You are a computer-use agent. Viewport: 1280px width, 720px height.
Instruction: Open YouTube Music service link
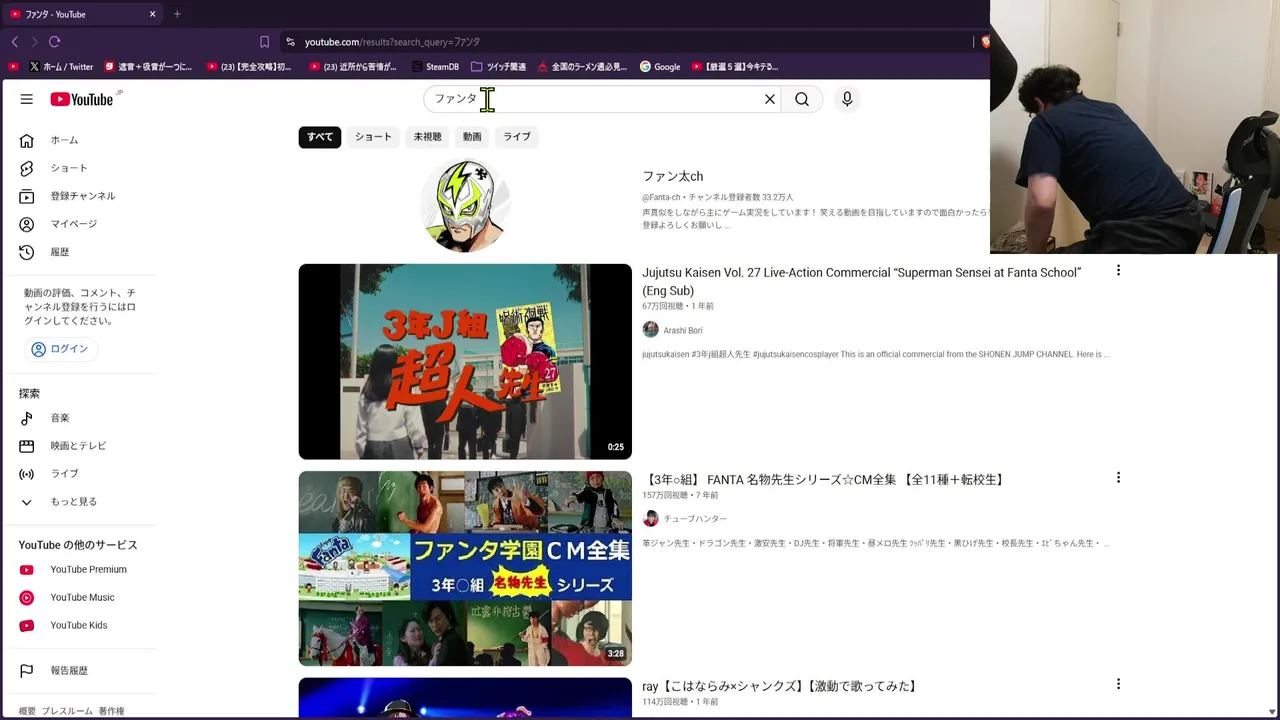pos(82,598)
